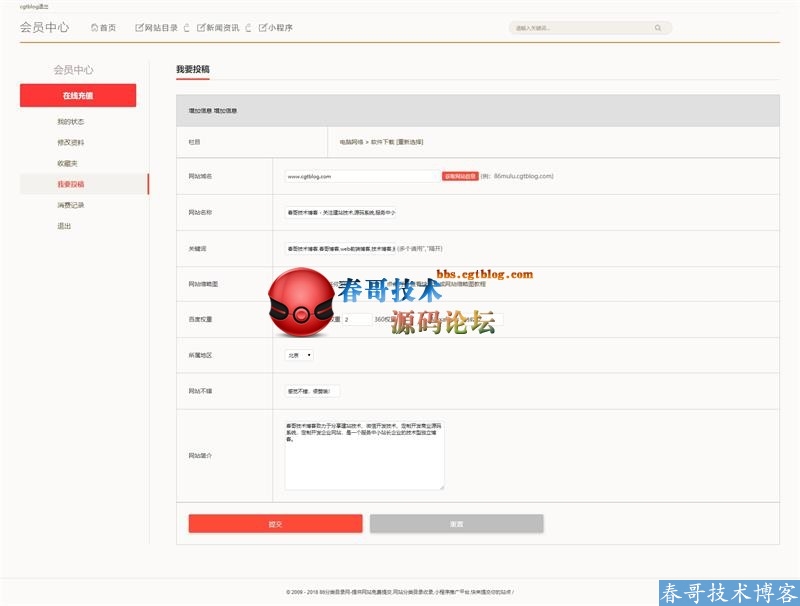Viewport: 800px width, 606px height.
Task: Select 修改资料 in the sidebar
Action: (71, 142)
